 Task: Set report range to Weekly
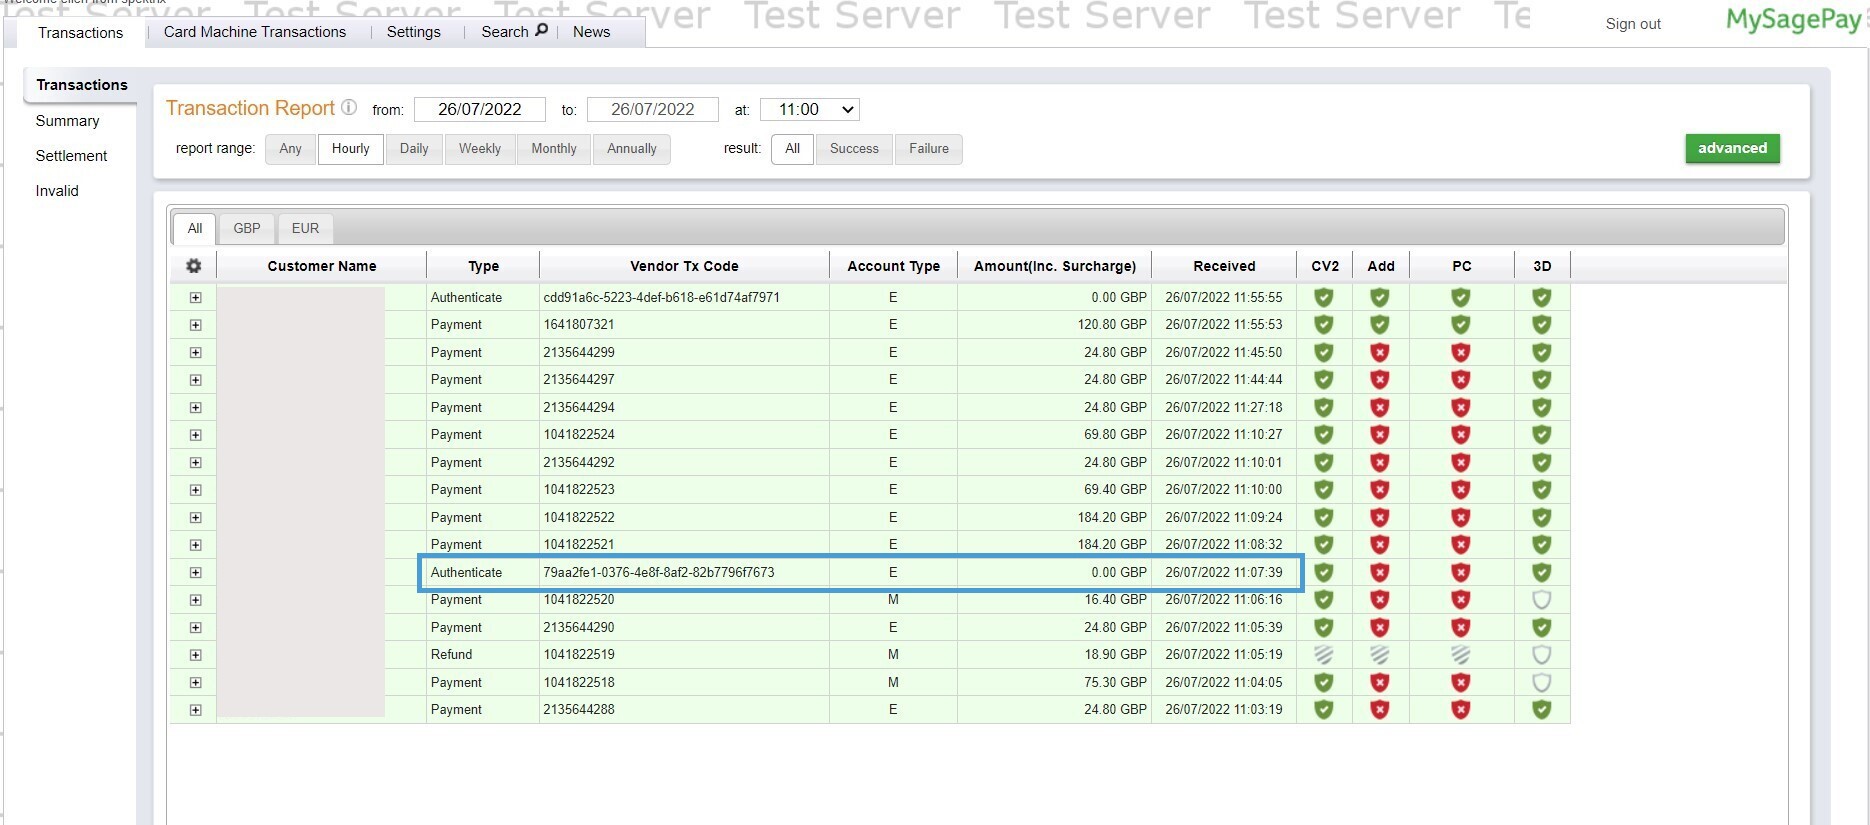click(x=480, y=149)
